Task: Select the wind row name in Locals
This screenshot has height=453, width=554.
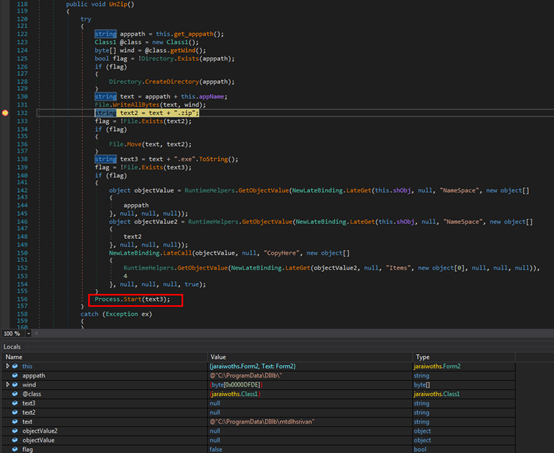Action: tap(29, 384)
